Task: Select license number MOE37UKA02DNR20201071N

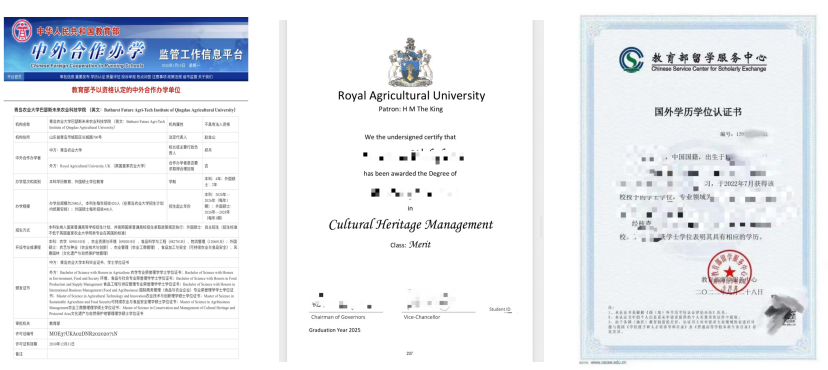Action: click(x=83, y=334)
